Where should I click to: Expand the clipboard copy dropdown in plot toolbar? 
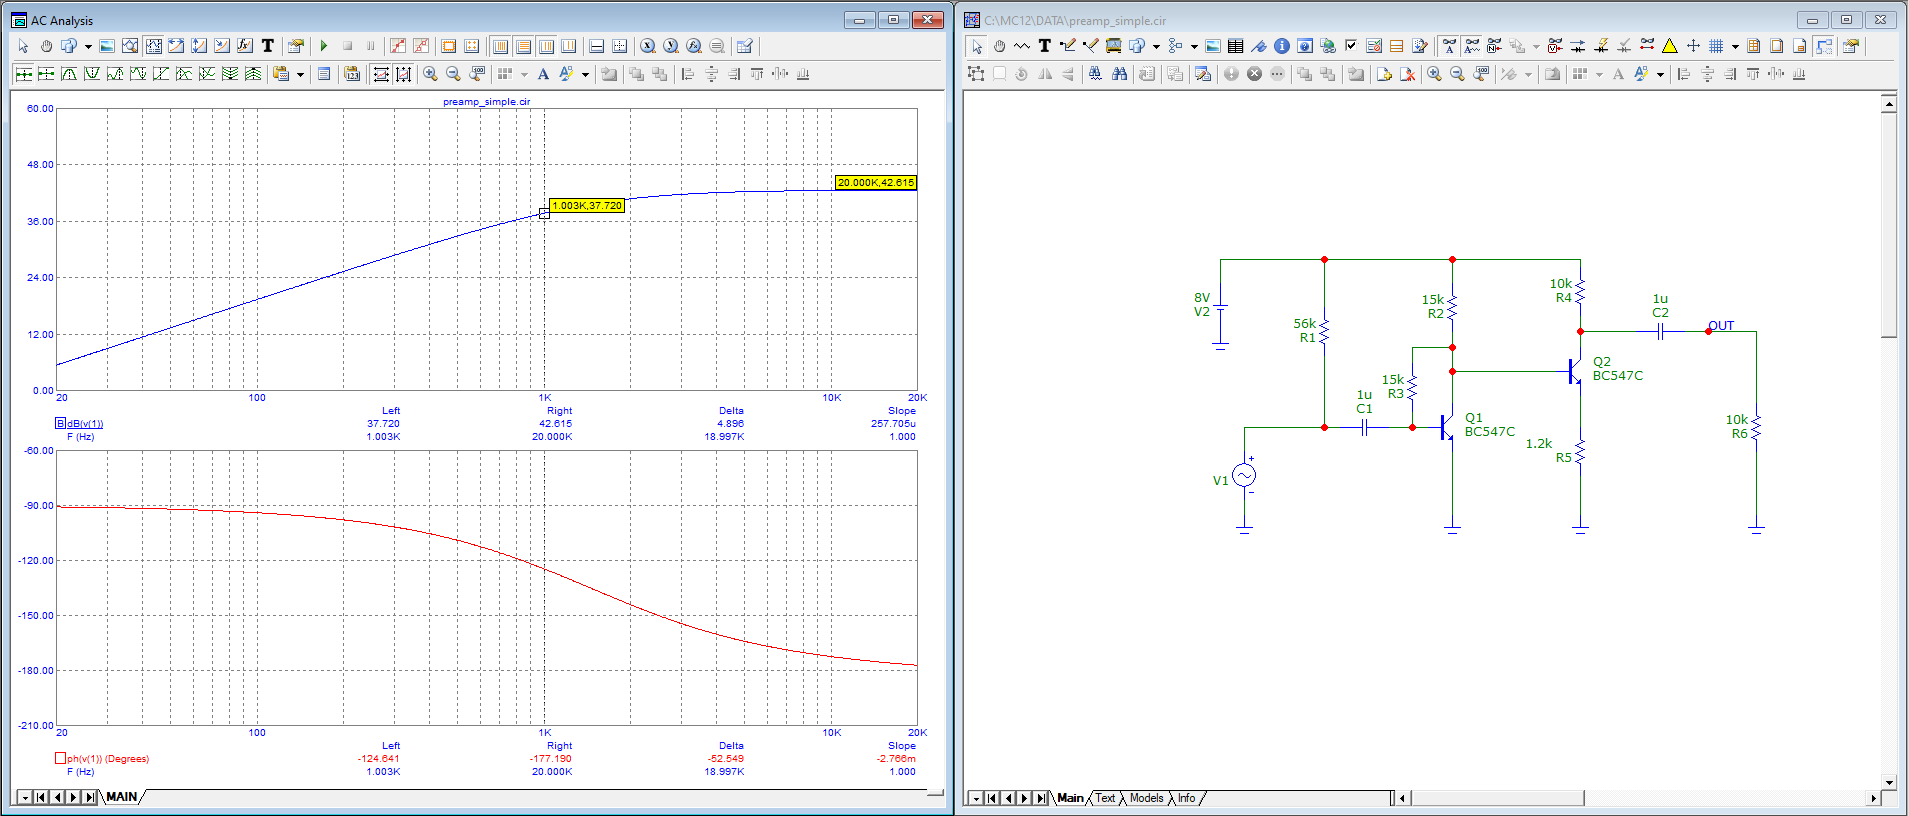point(300,74)
